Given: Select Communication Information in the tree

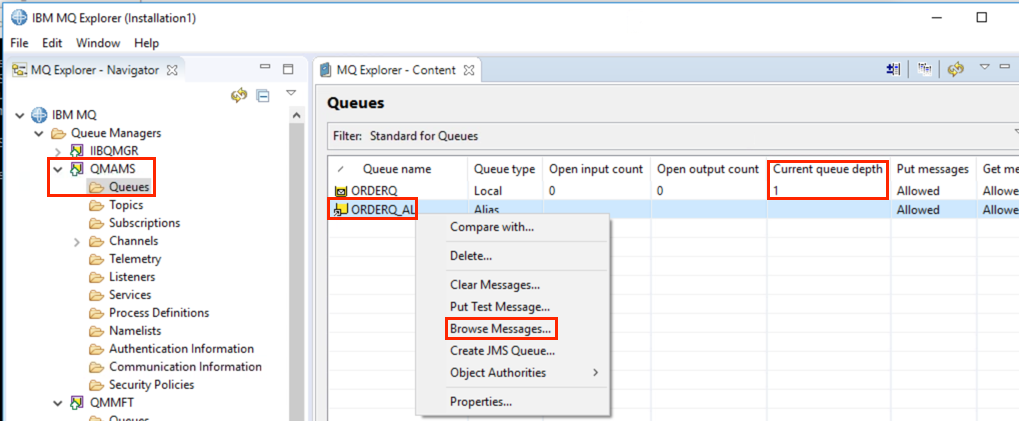Looking at the screenshot, I should 185,367.
